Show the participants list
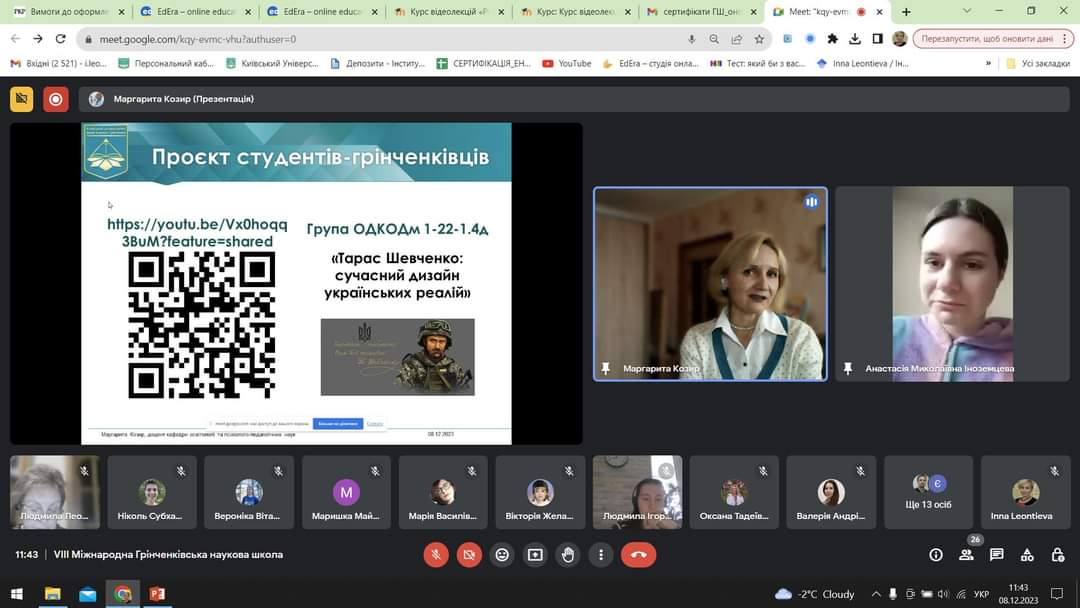This screenshot has height=608, width=1080. click(966, 554)
